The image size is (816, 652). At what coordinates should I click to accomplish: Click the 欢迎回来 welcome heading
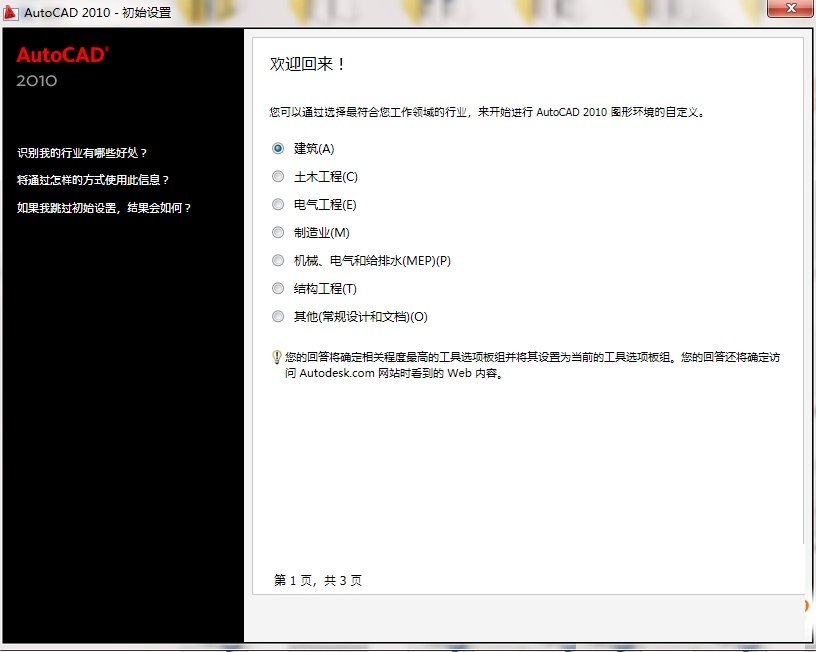[306, 63]
